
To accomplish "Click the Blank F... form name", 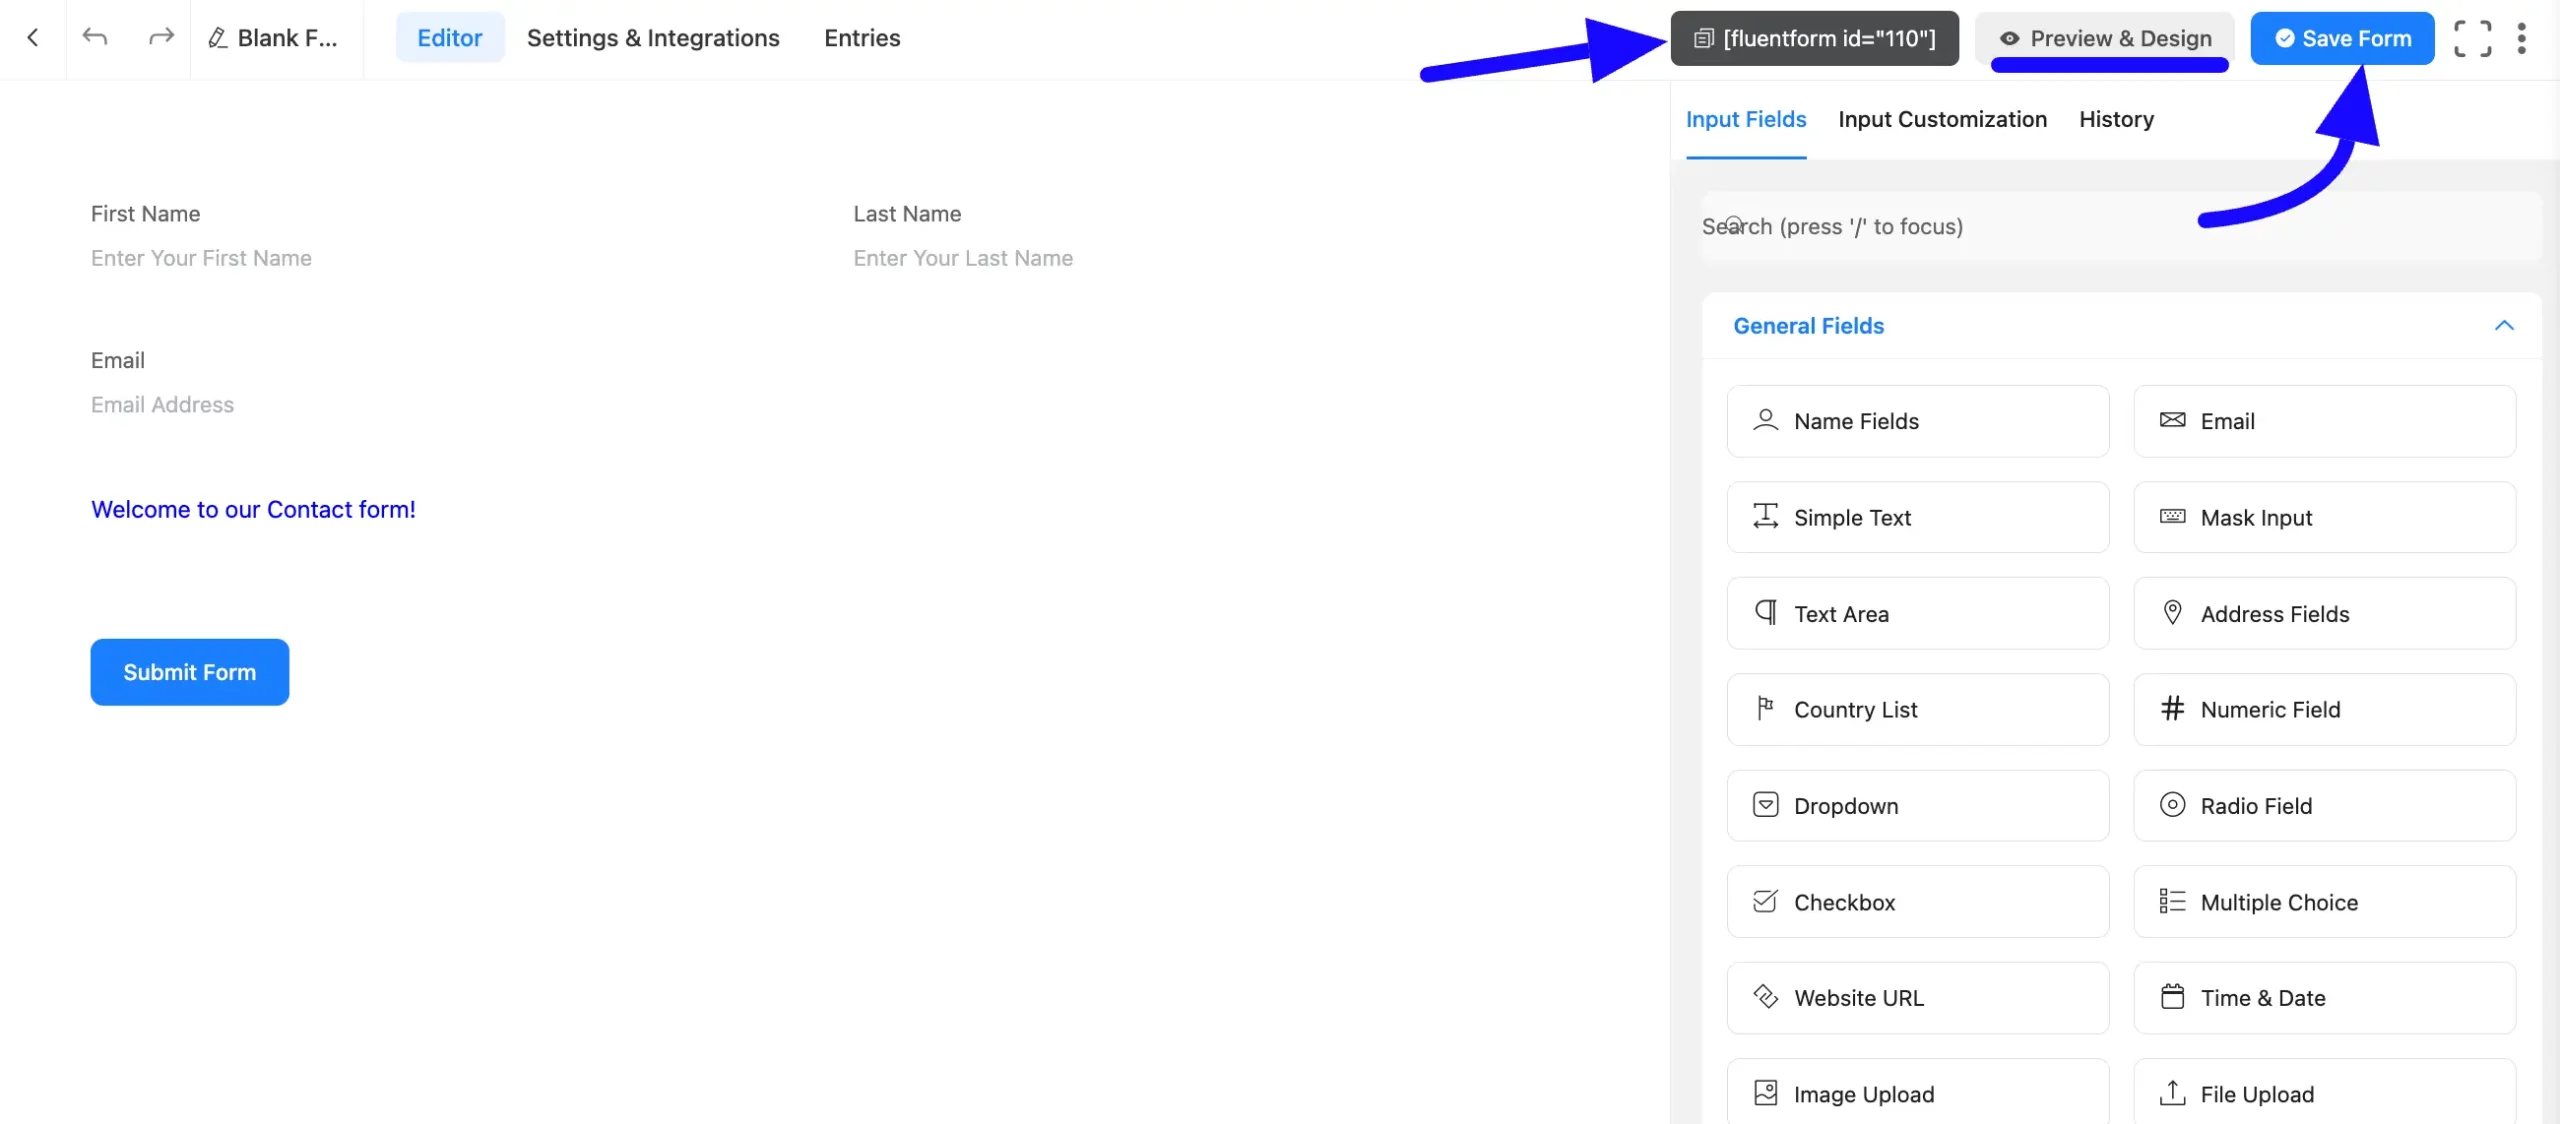I will 288,38.
